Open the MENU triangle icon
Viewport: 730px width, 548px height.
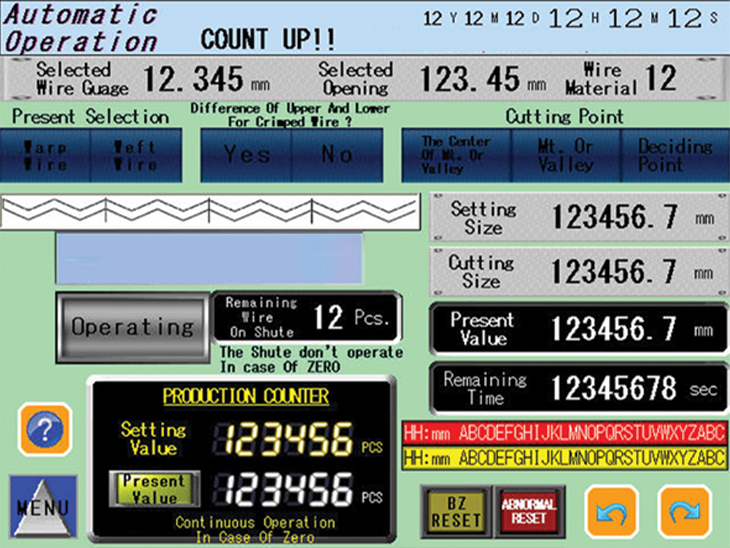click(x=43, y=507)
